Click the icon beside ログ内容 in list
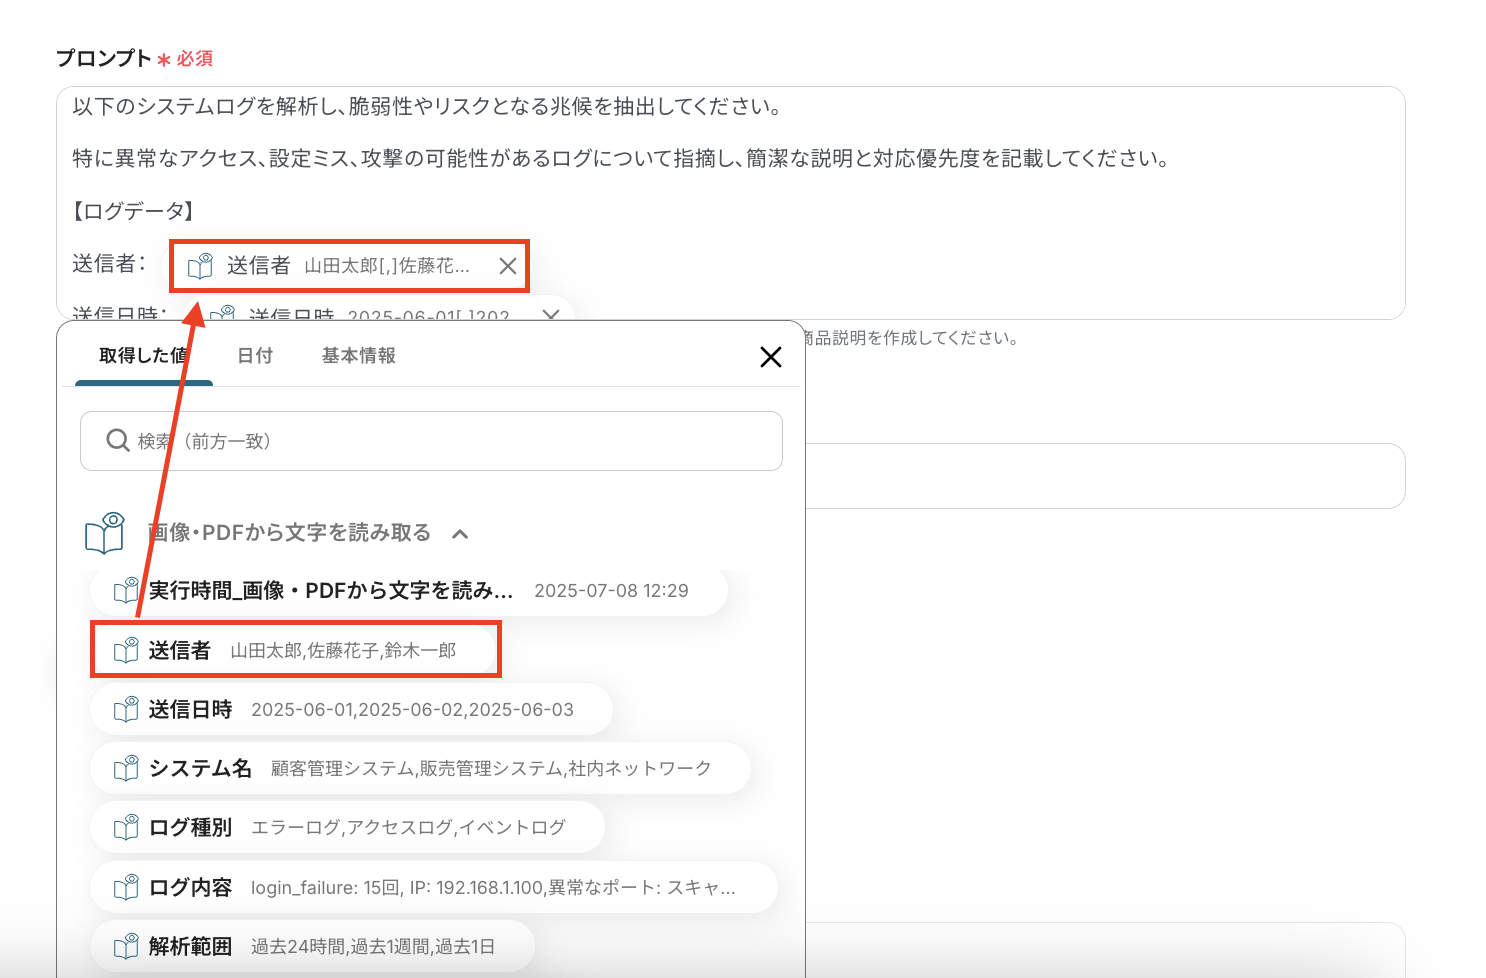This screenshot has height=978, width=1486. 126,888
